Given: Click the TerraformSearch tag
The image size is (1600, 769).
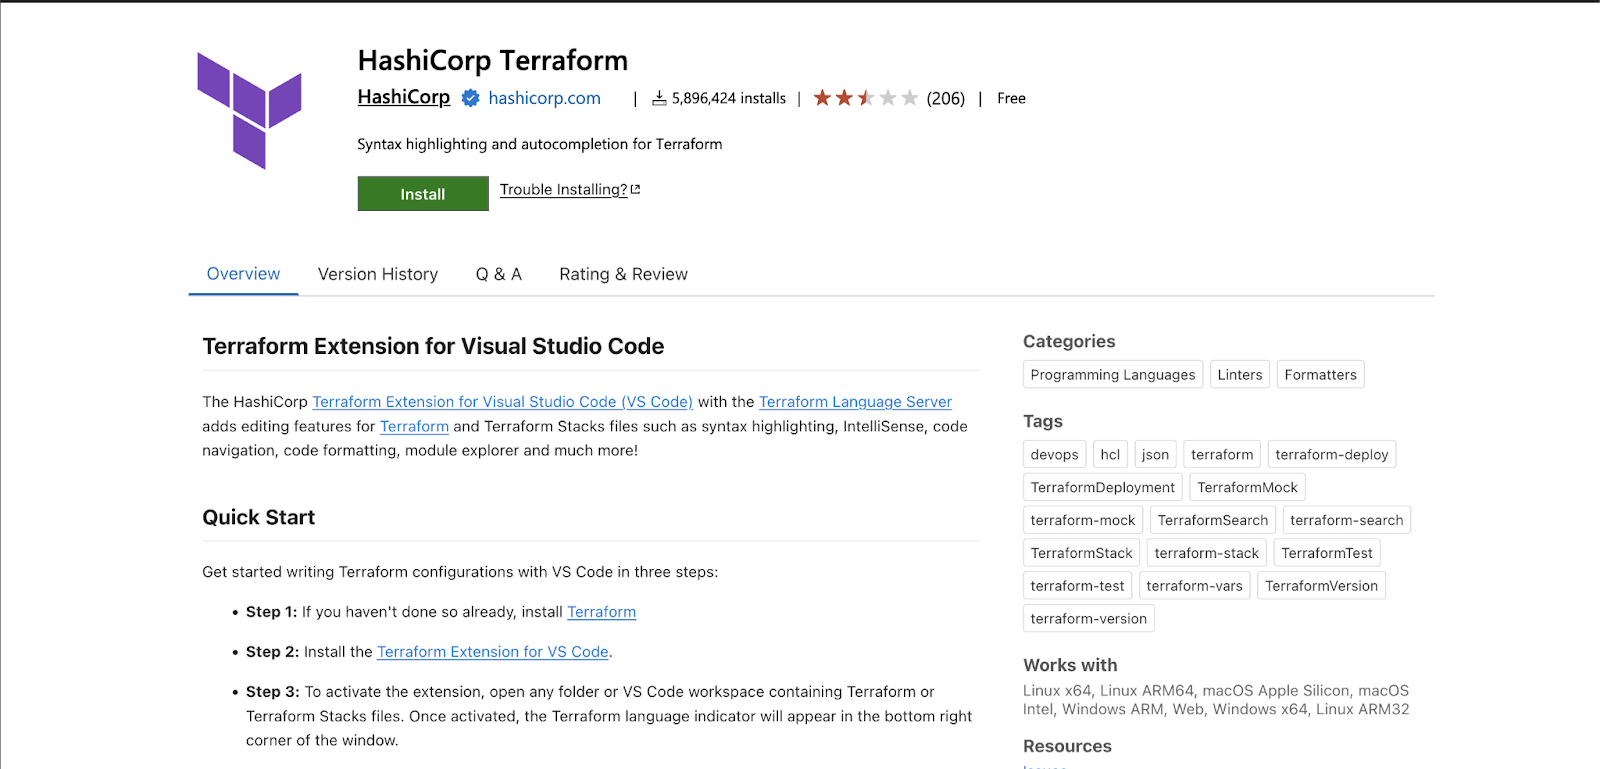Looking at the screenshot, I should coord(1213,521).
